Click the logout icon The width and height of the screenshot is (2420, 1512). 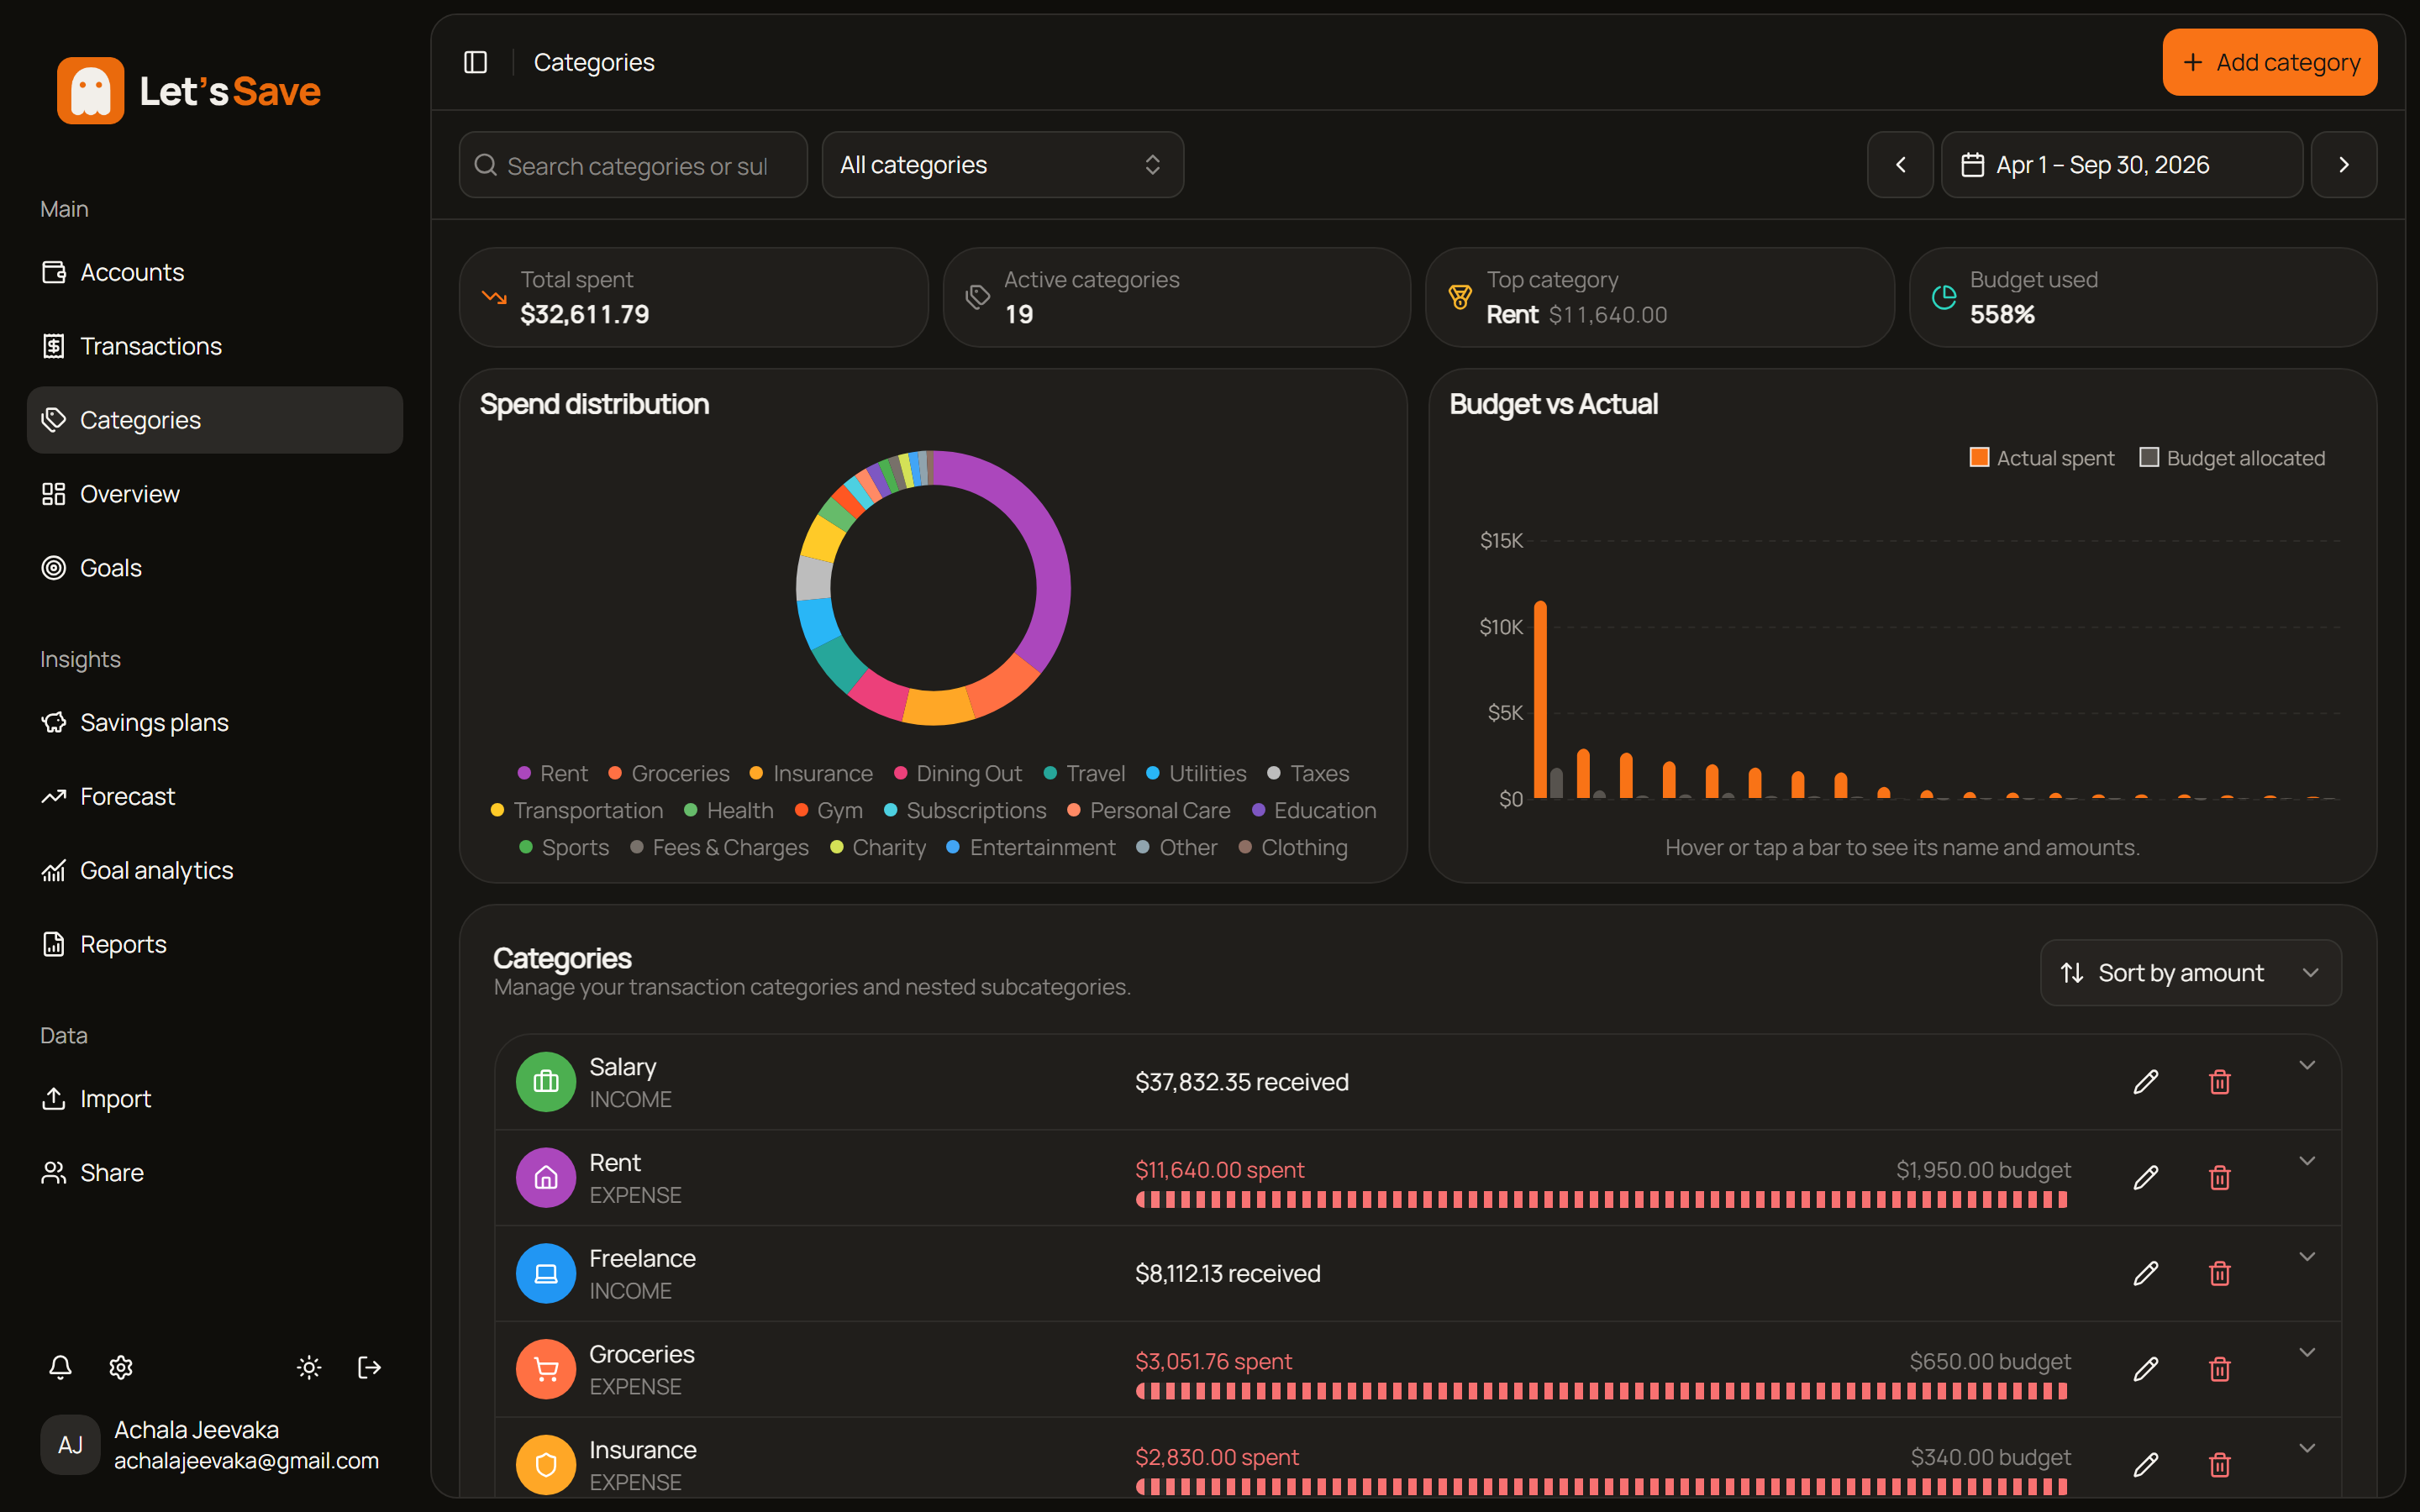pyautogui.click(x=370, y=1367)
